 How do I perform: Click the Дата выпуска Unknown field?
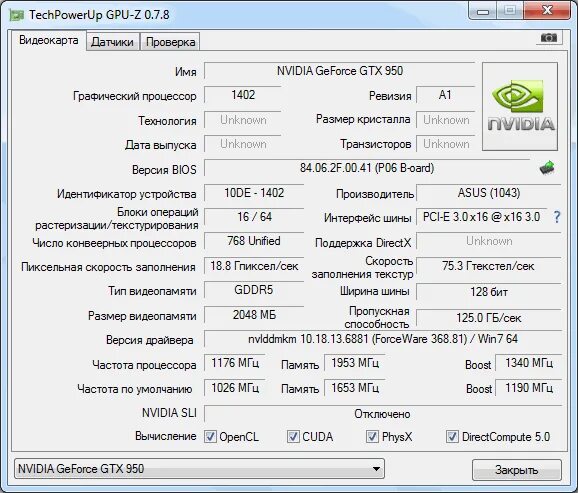[243, 144]
